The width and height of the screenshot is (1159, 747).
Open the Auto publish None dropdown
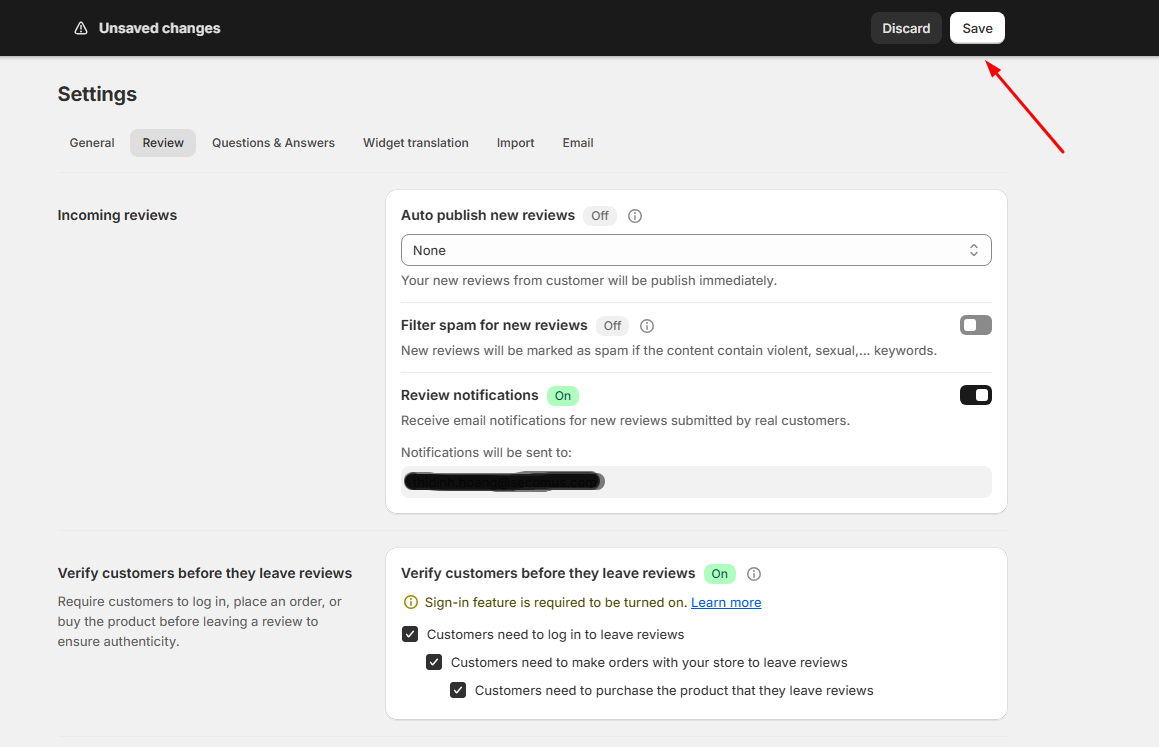pos(696,250)
